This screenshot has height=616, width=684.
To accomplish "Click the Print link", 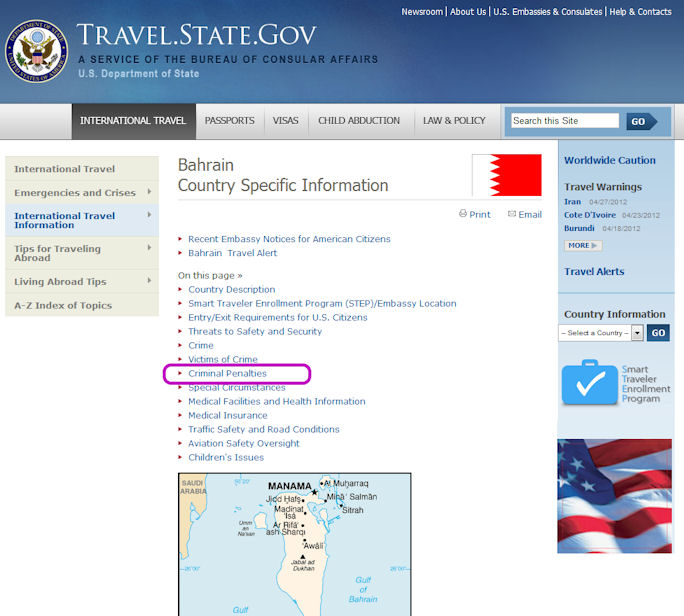I will pyautogui.click(x=480, y=214).
